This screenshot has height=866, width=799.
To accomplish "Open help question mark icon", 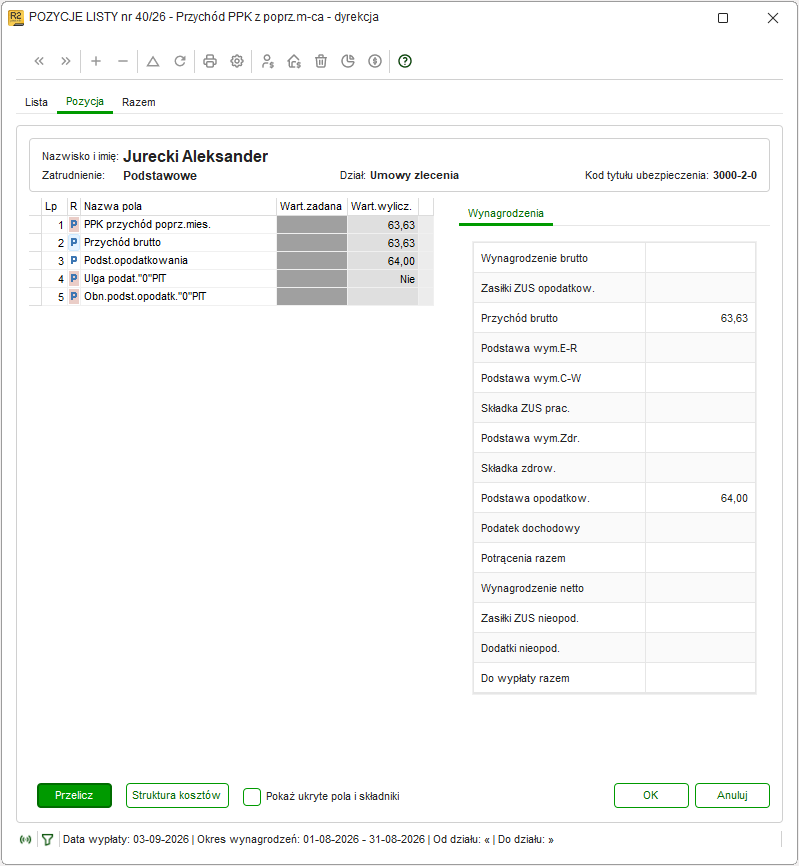I will click(405, 61).
